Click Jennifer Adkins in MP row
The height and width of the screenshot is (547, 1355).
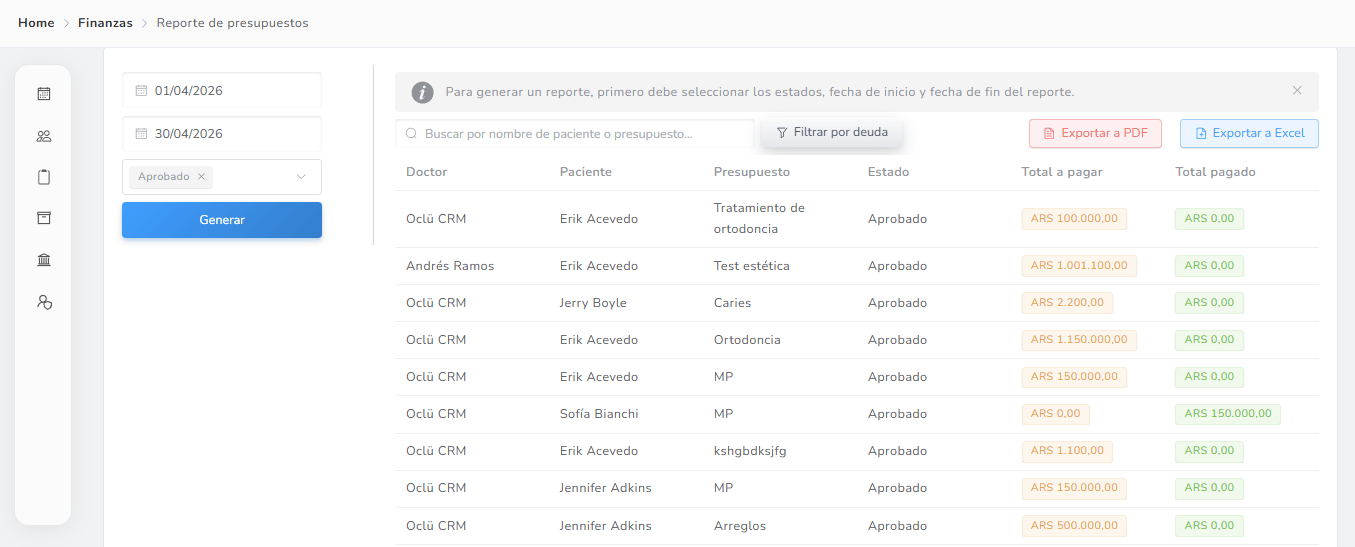pos(606,488)
